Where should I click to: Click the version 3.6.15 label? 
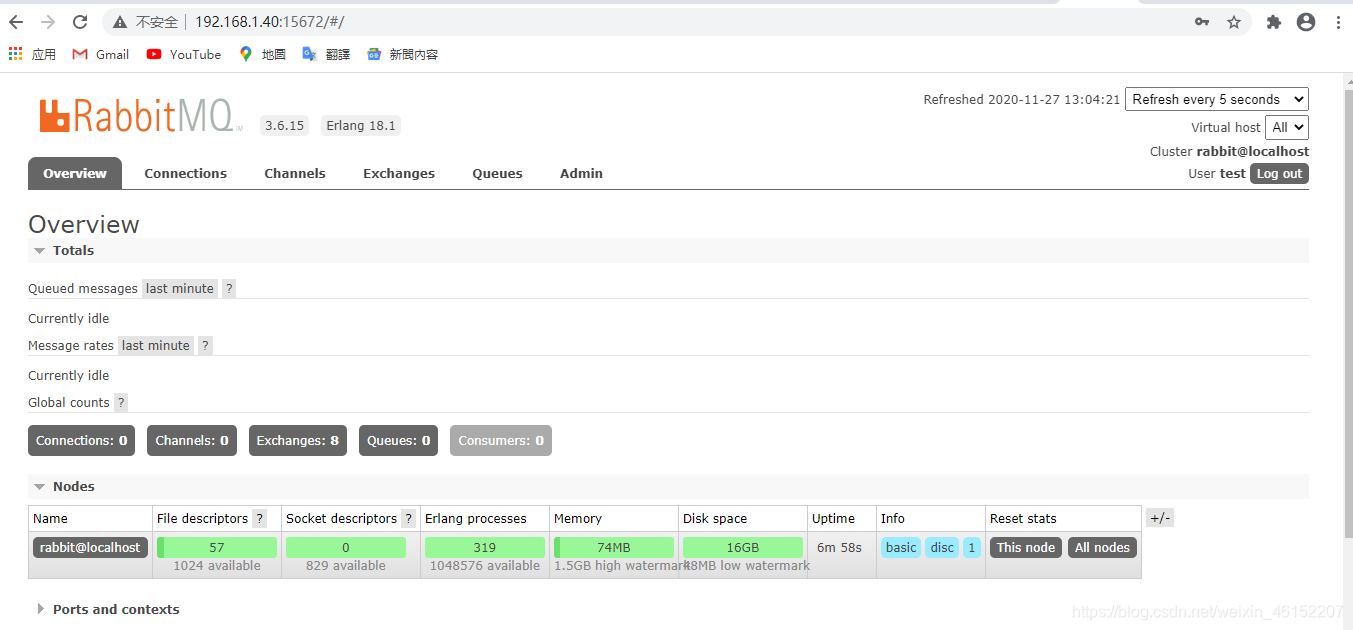pyautogui.click(x=285, y=125)
